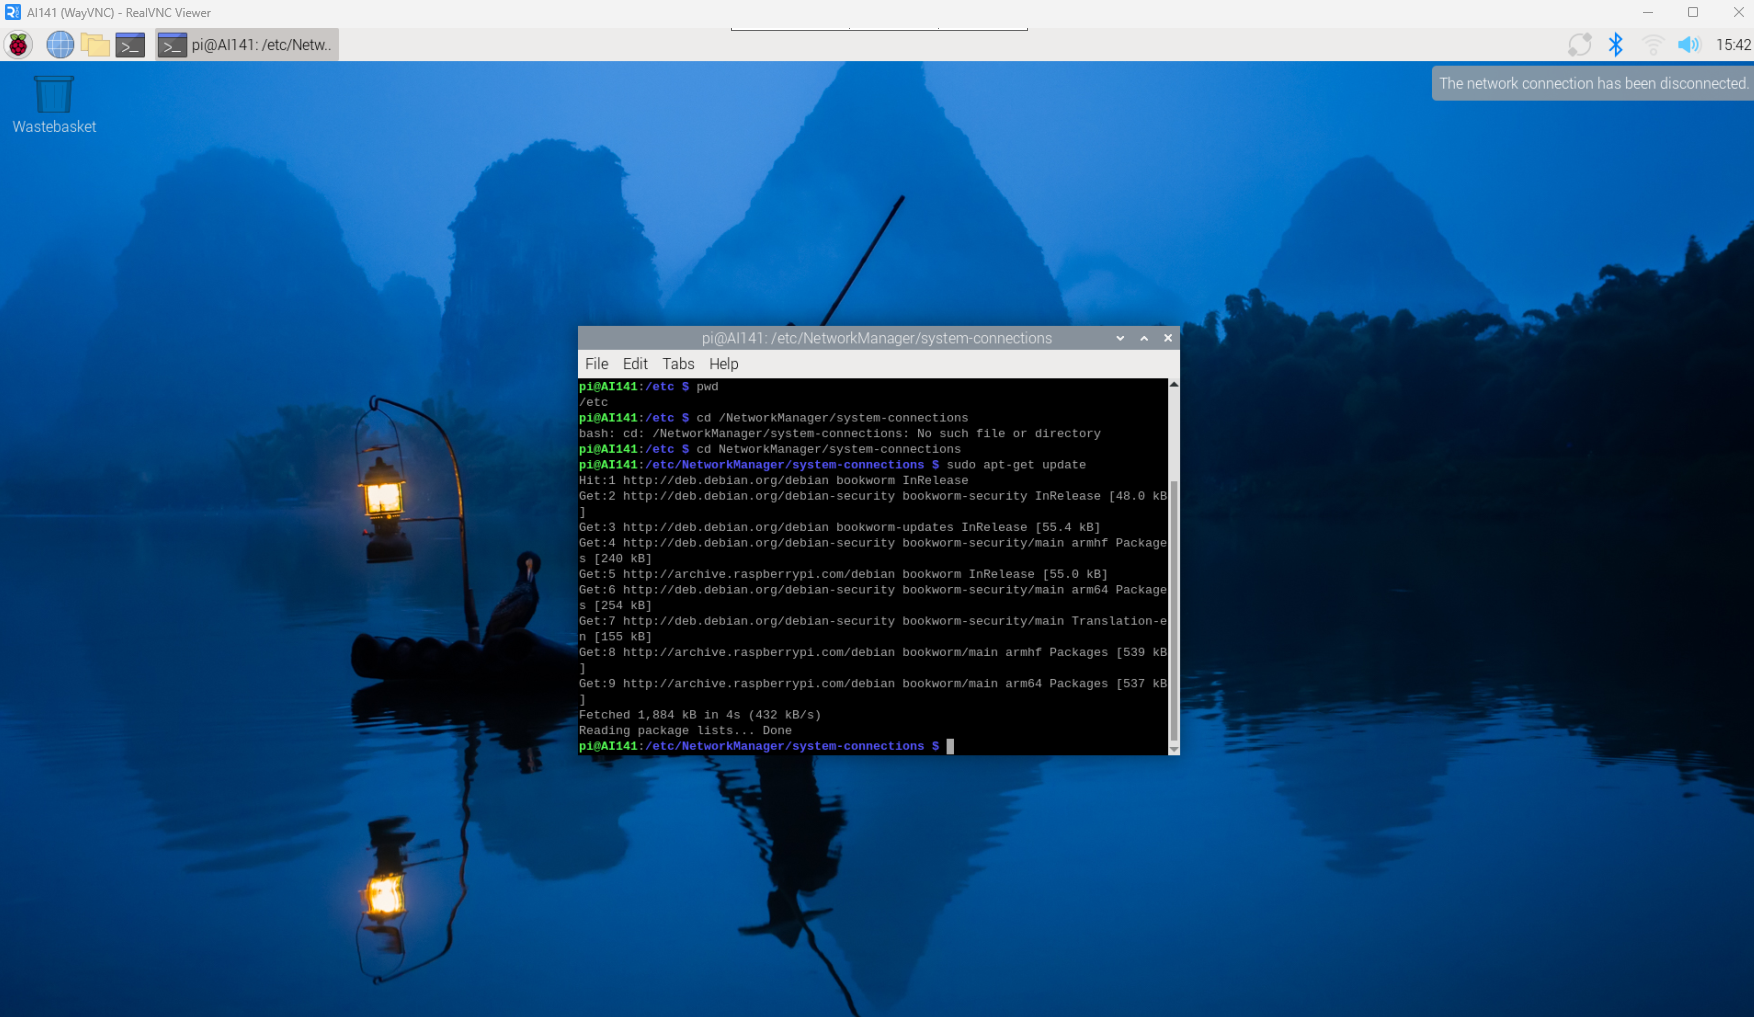Select the pi@AI141 terminal taskbar button
The height and width of the screenshot is (1017, 1754).
click(247, 45)
